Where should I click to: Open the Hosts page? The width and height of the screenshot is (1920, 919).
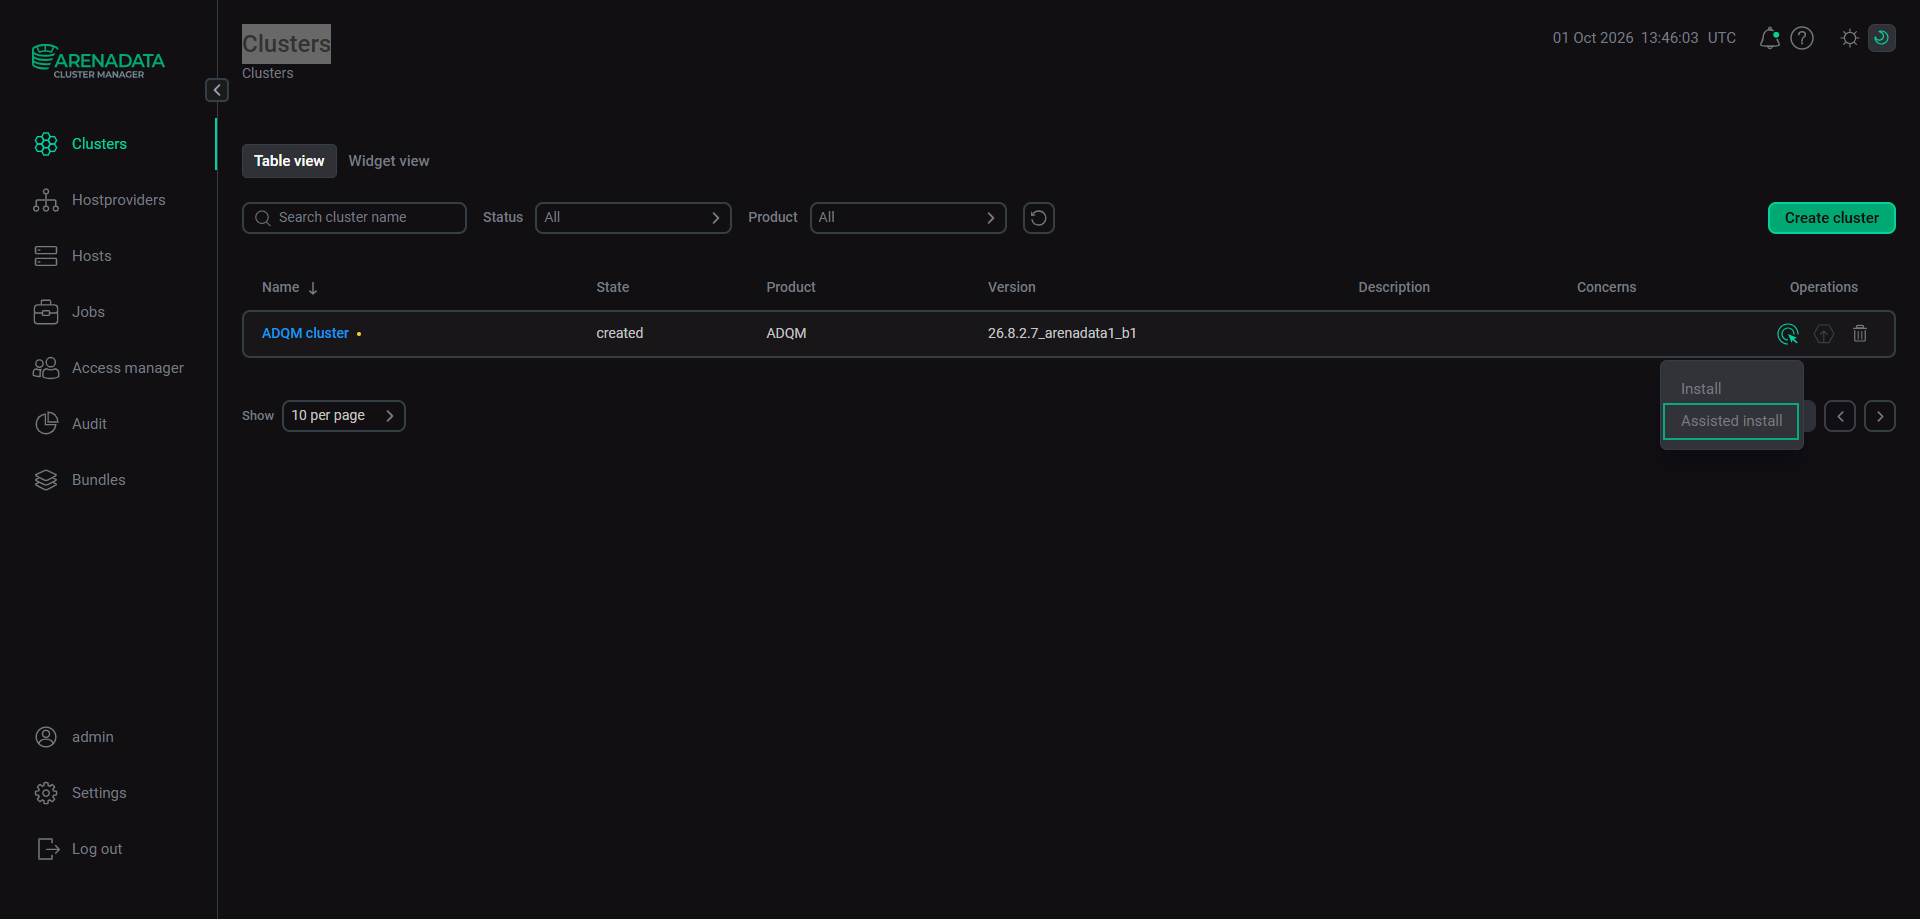pyautogui.click(x=72, y=256)
